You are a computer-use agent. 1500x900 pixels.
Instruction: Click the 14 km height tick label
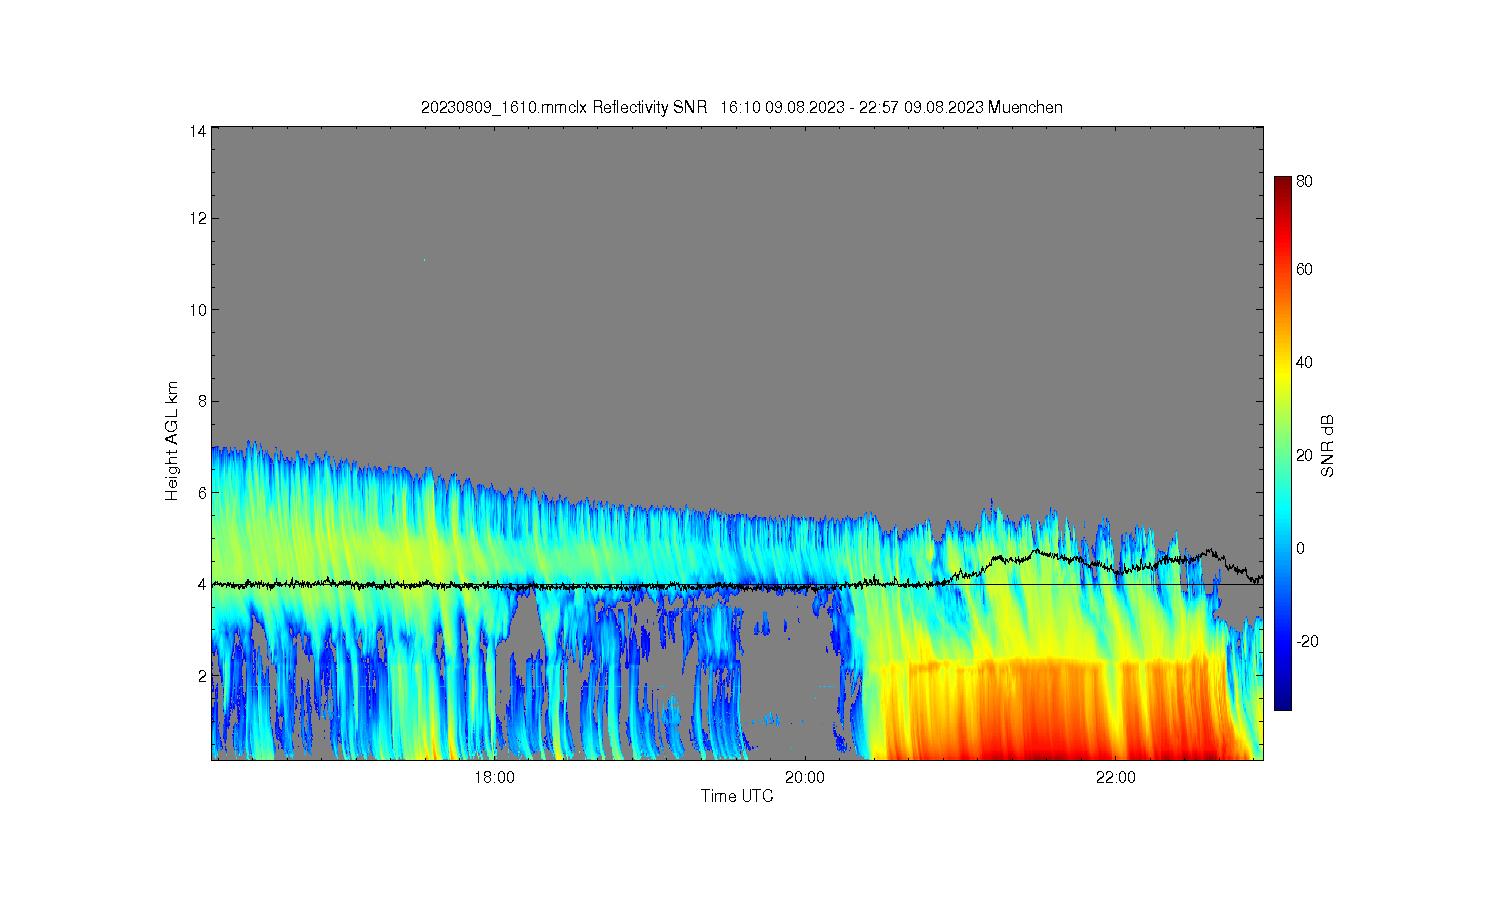coord(198,131)
